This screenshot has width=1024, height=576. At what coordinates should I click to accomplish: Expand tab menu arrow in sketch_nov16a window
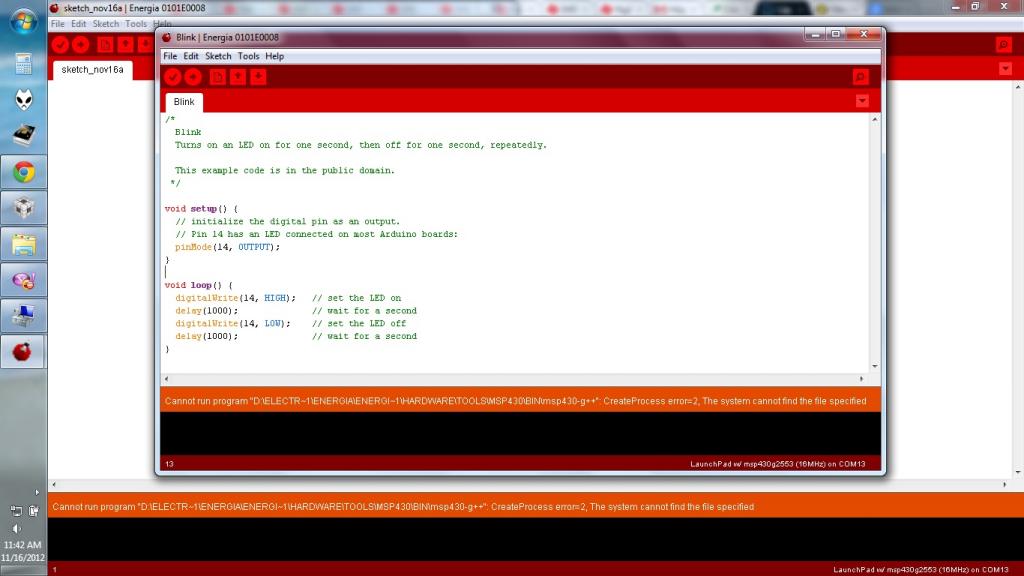click(1005, 69)
